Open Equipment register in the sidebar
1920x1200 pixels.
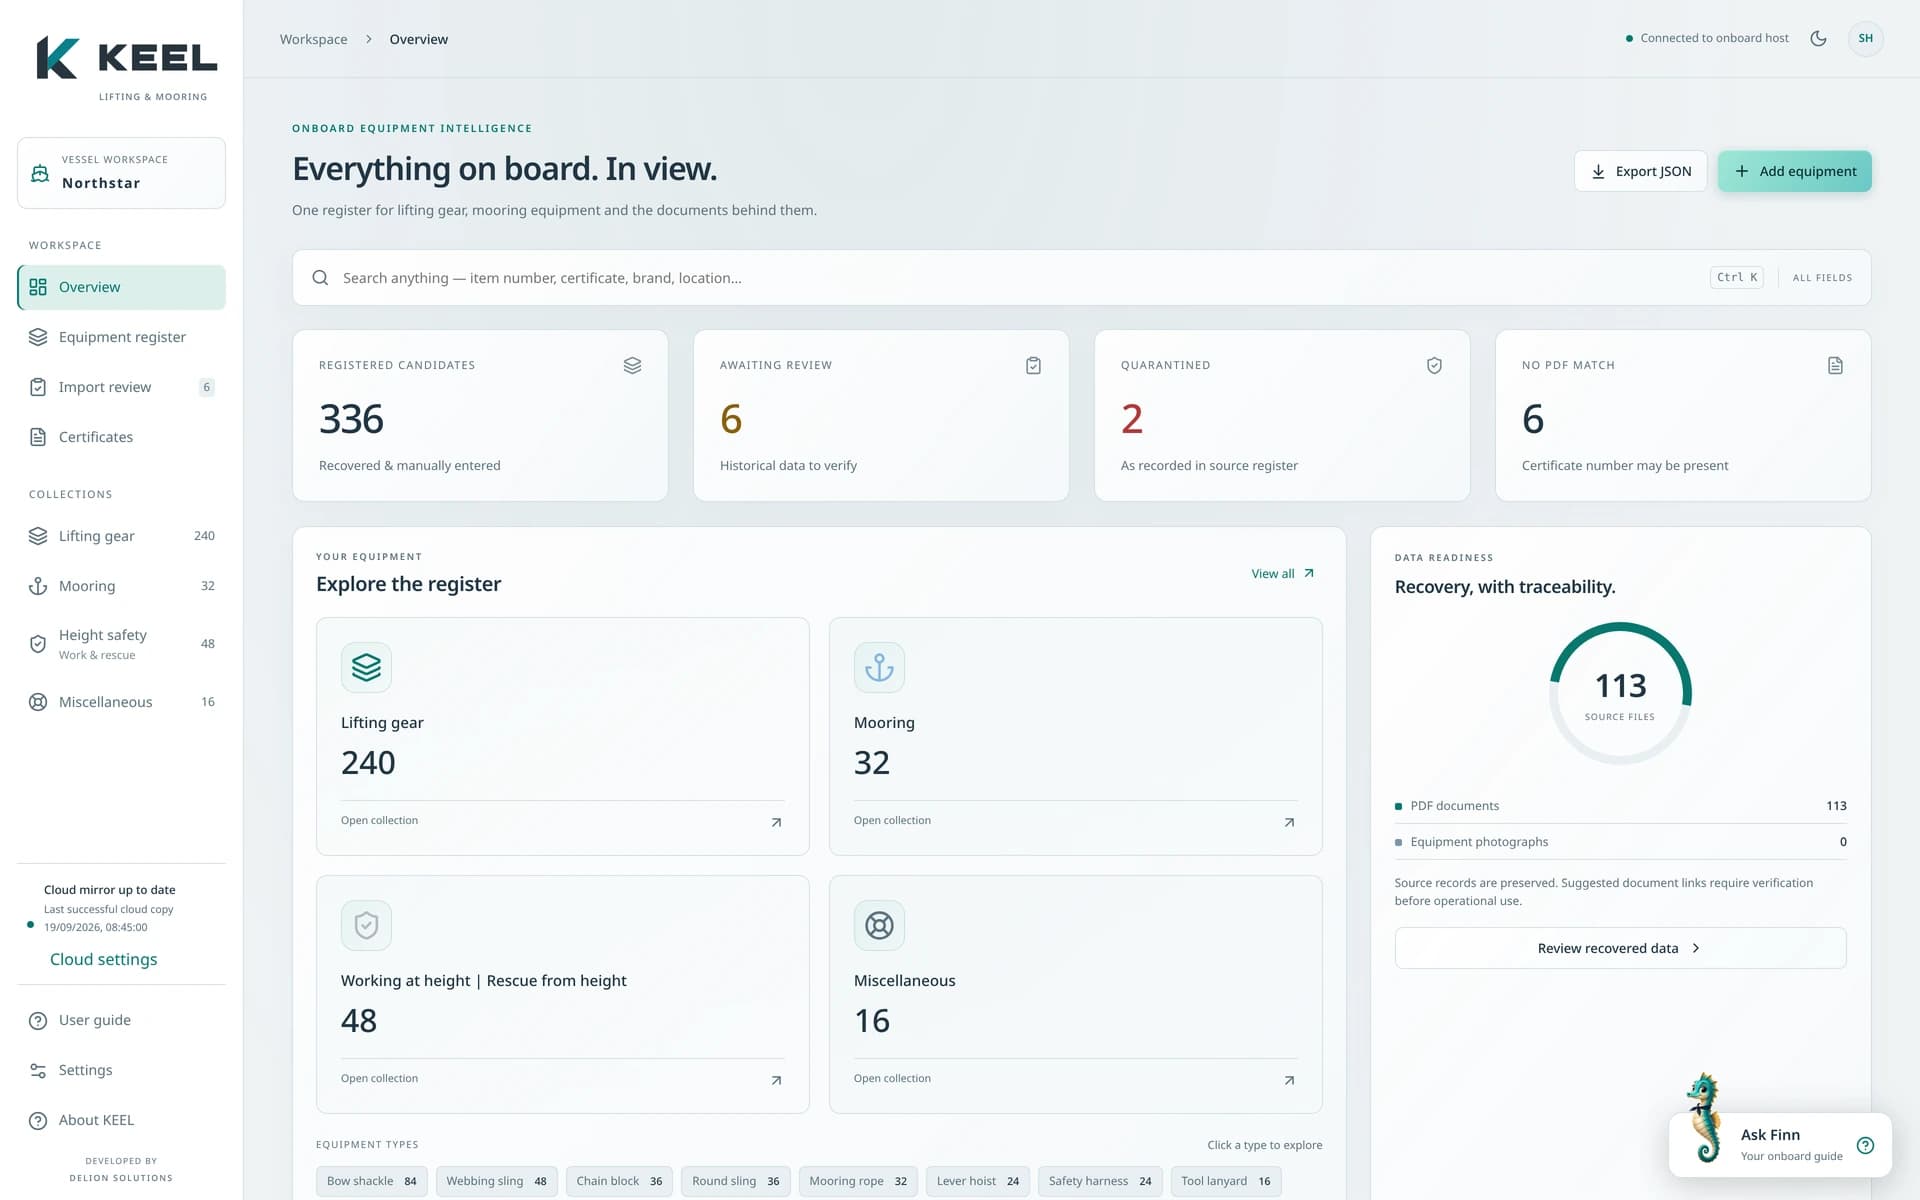point(121,337)
